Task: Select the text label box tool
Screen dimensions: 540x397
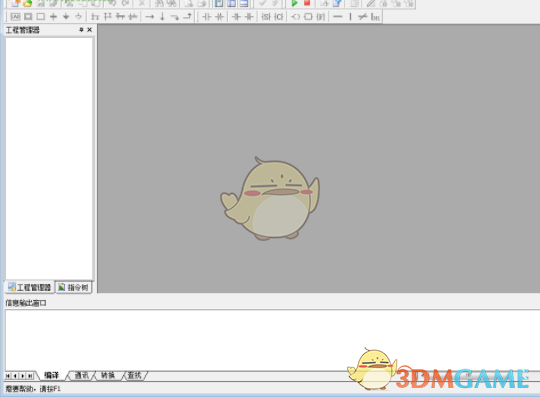Action: pyautogui.click(x=15, y=16)
